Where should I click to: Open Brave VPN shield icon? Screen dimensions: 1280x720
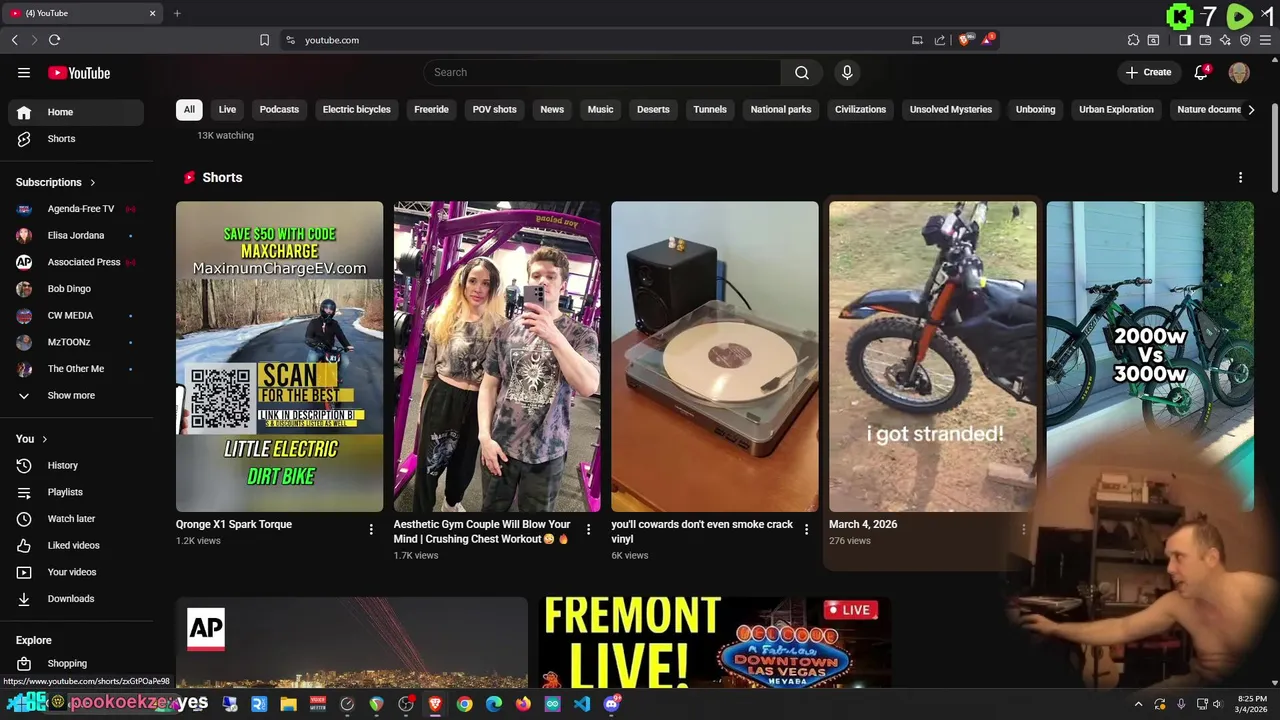[1245, 40]
